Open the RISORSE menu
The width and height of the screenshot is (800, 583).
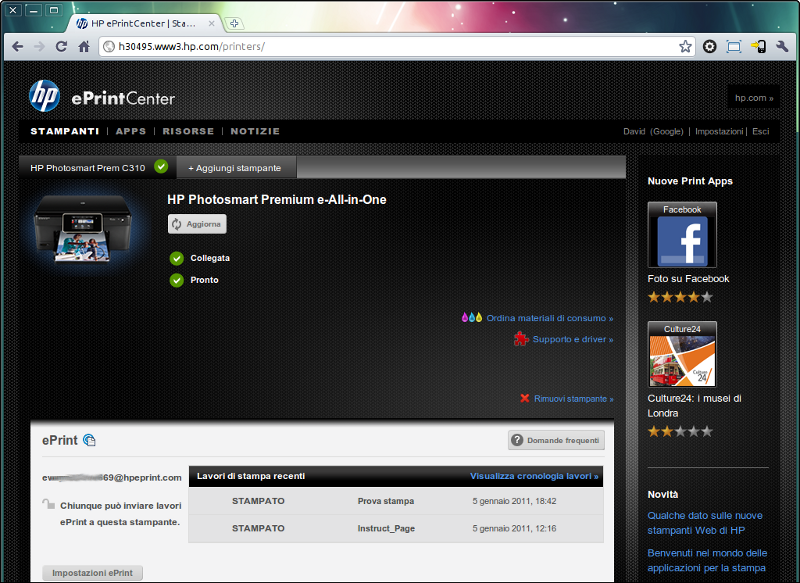188,131
